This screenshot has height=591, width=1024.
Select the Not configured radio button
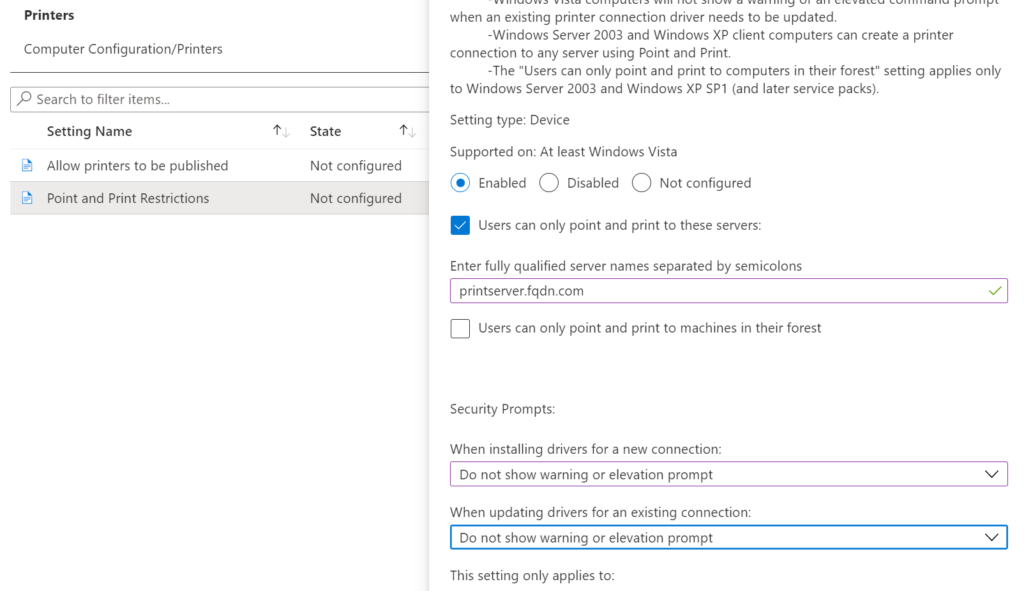(641, 183)
